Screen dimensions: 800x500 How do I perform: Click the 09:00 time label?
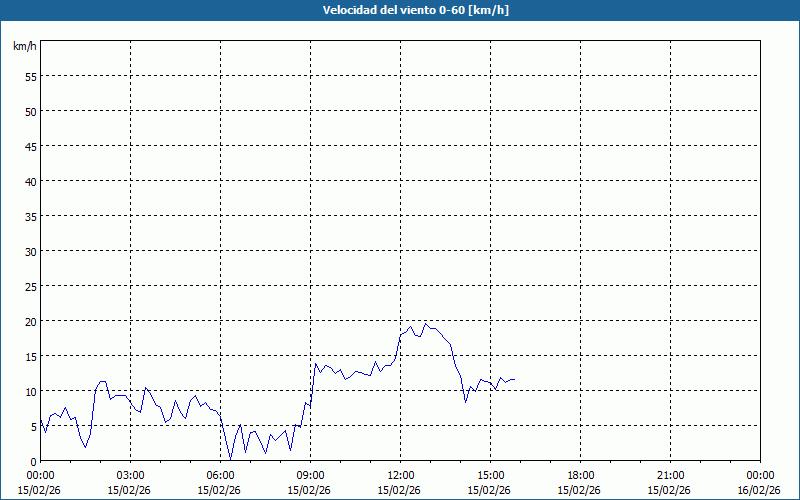(x=310, y=475)
